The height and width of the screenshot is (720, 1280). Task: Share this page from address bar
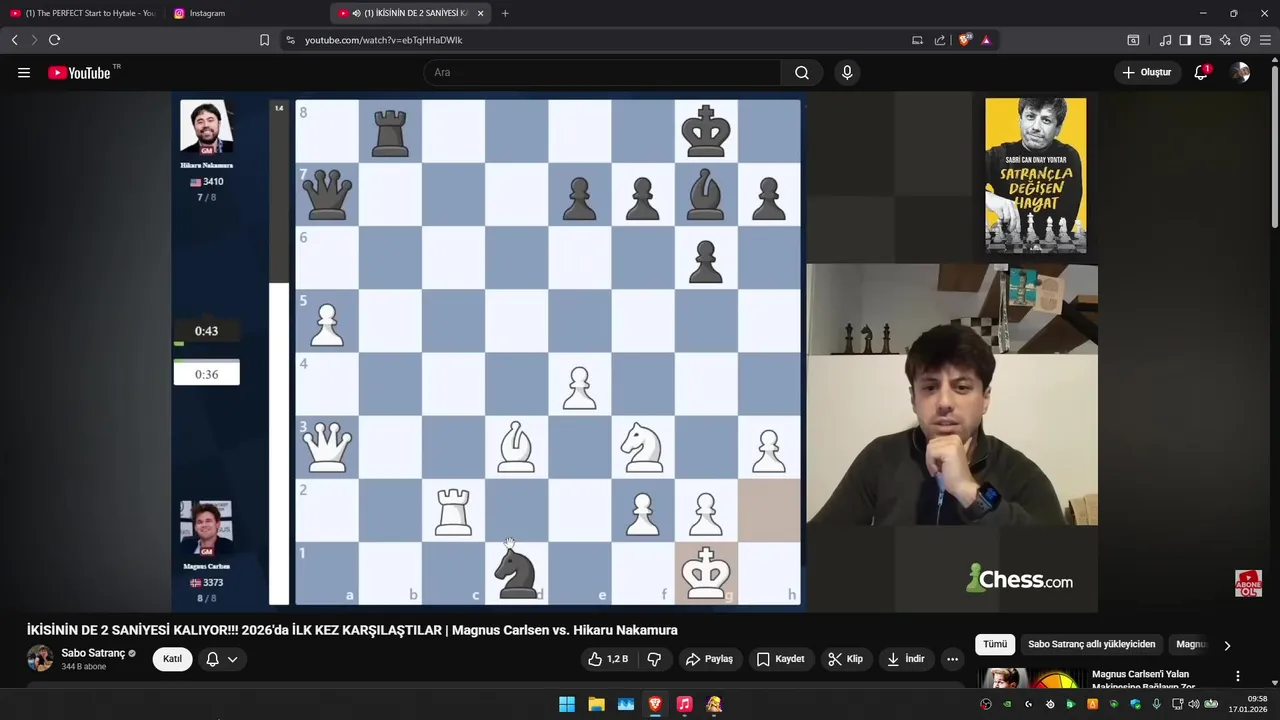click(x=940, y=40)
